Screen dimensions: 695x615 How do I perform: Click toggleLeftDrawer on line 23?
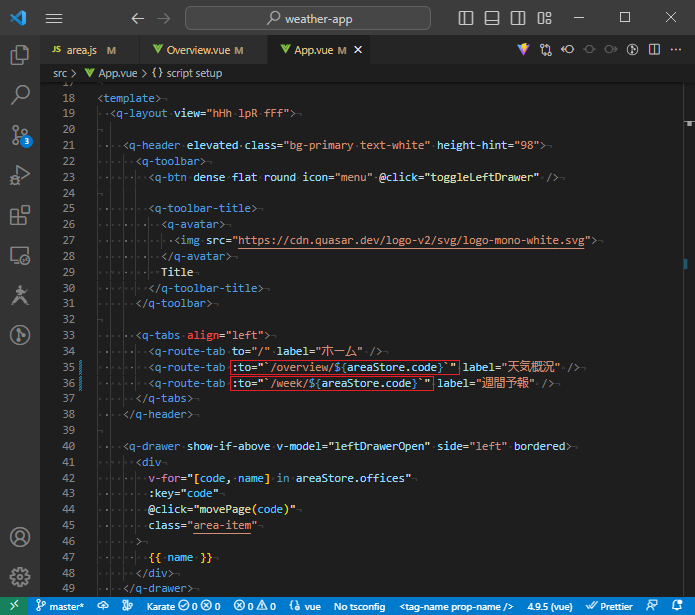coord(484,177)
